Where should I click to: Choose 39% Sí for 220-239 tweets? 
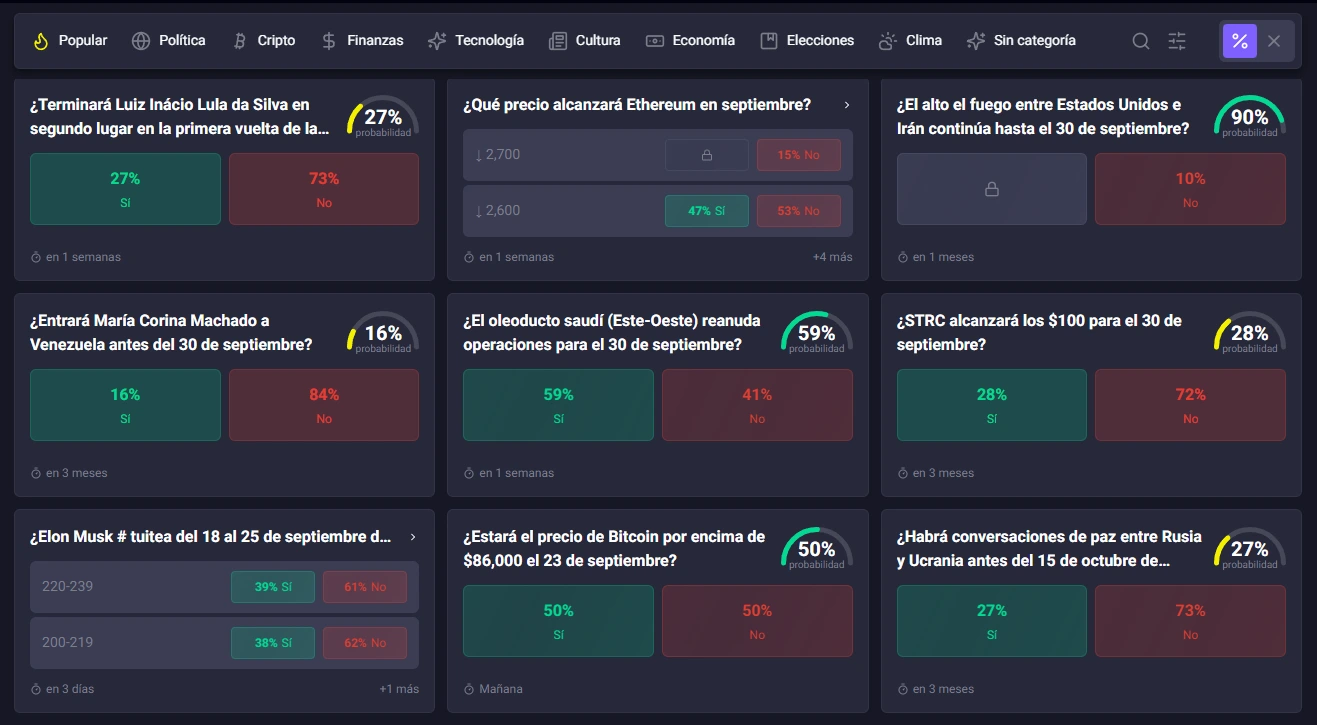(273, 587)
